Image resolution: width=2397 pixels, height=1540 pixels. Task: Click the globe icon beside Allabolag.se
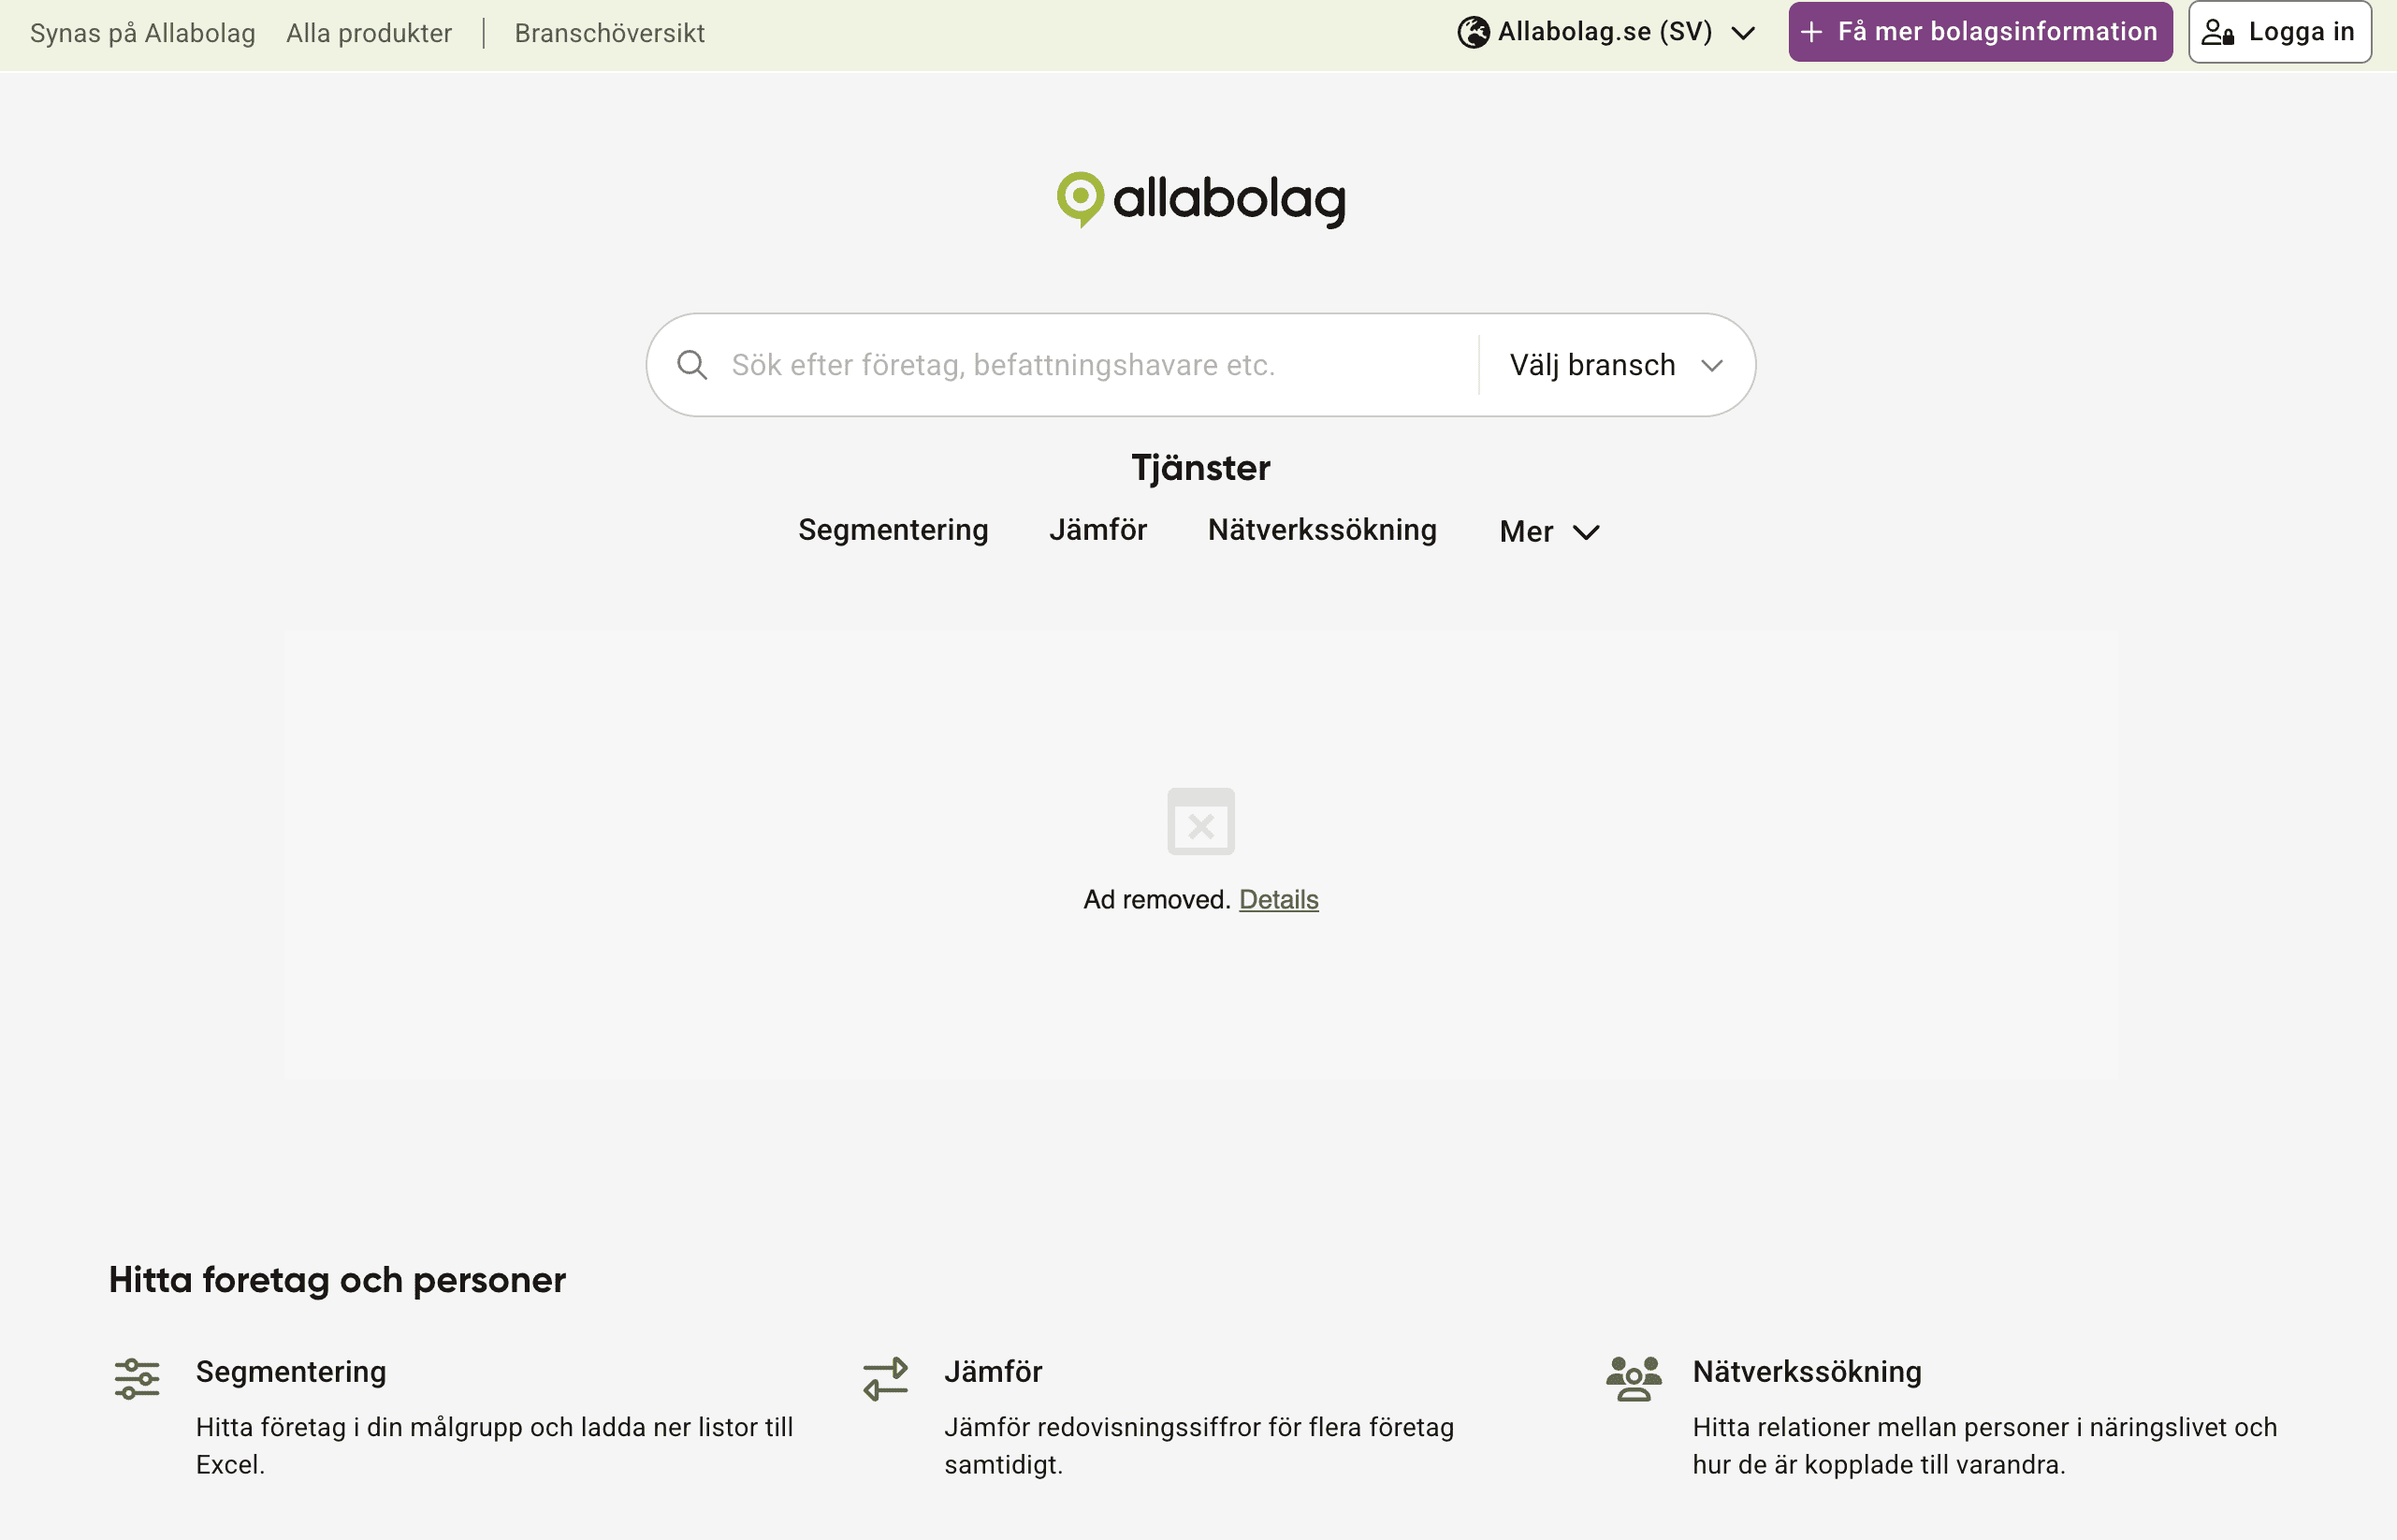coord(1472,32)
